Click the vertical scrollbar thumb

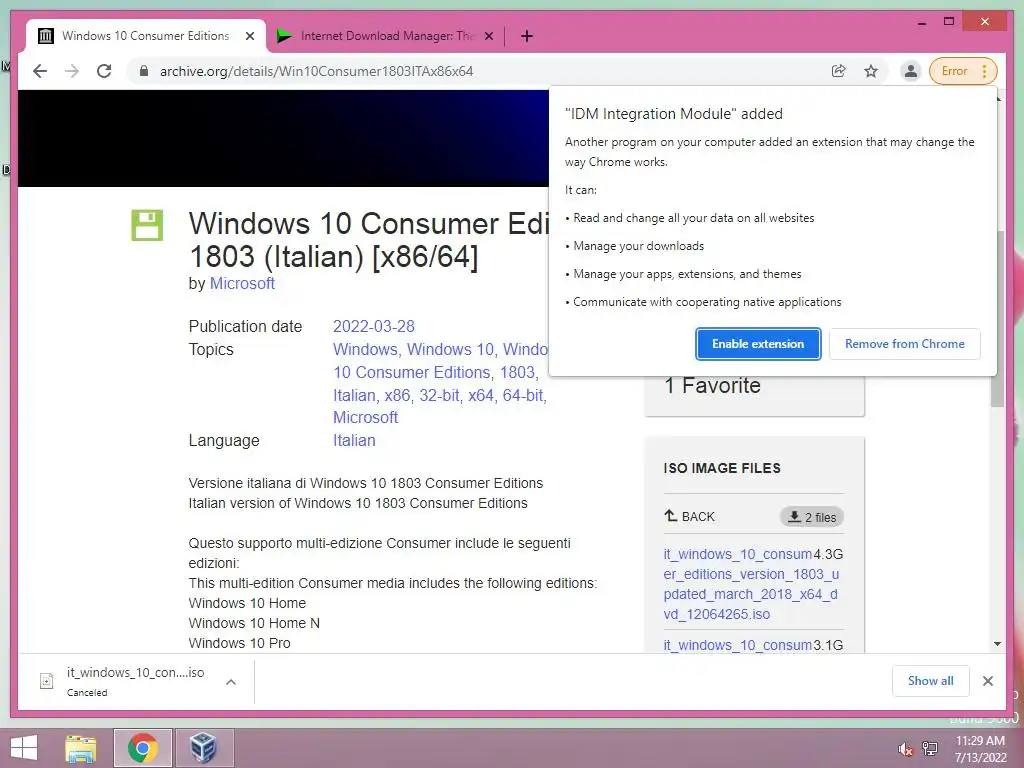point(997,319)
